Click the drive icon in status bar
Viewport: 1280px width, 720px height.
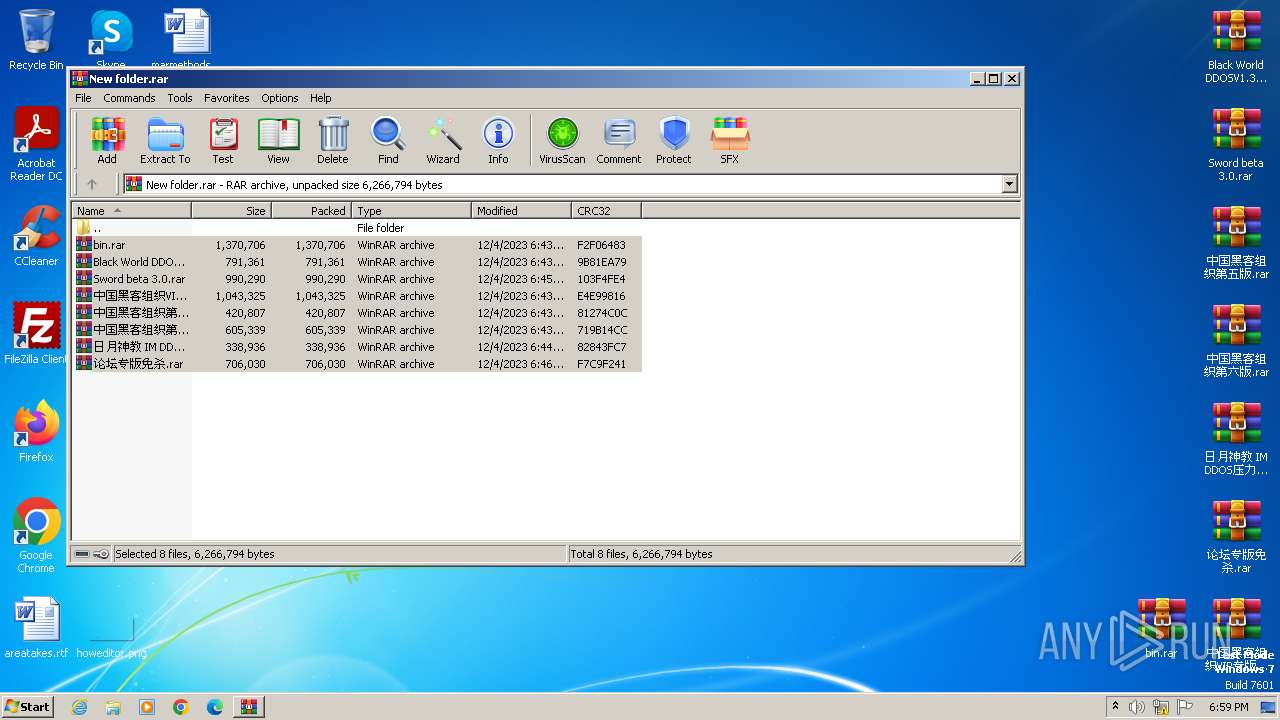(x=82, y=554)
